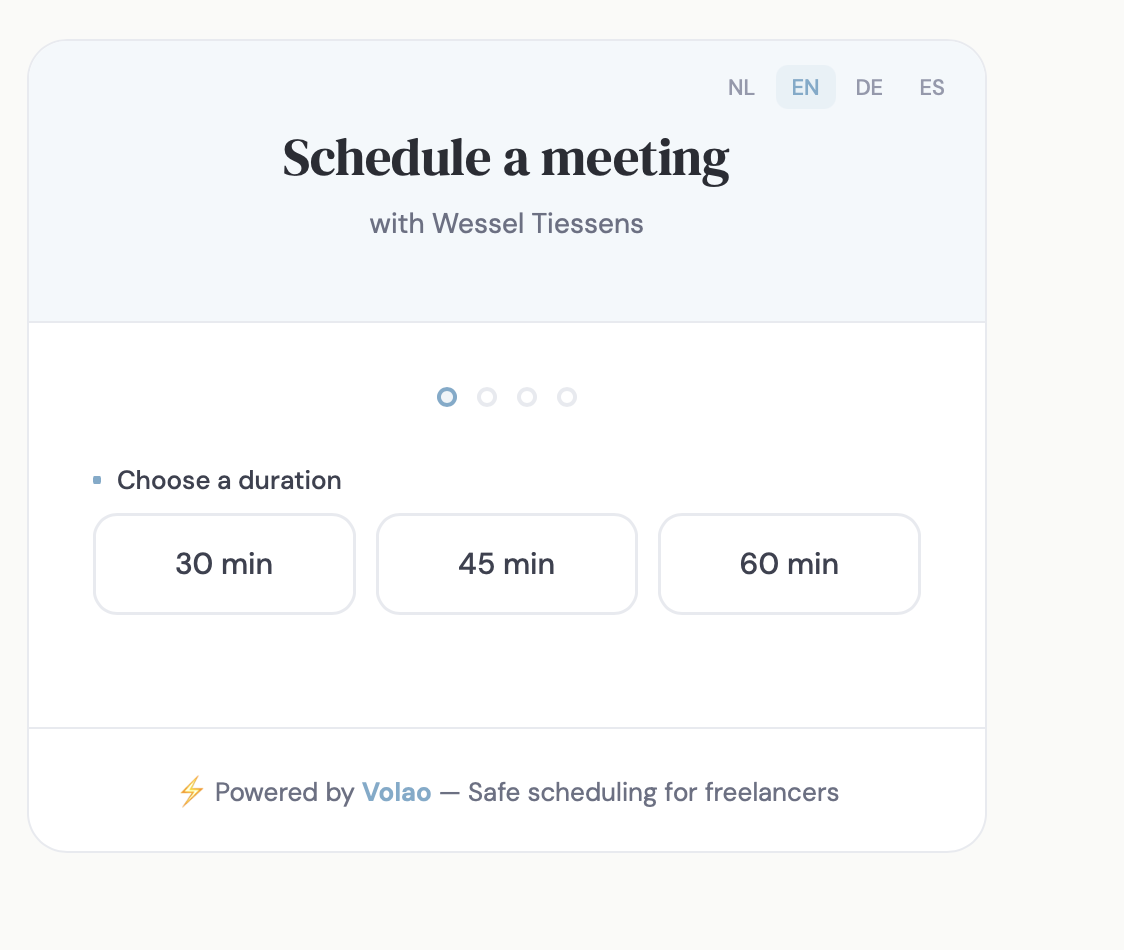Select the highlighted first step indicator dot
The height and width of the screenshot is (950, 1124).
[447, 397]
